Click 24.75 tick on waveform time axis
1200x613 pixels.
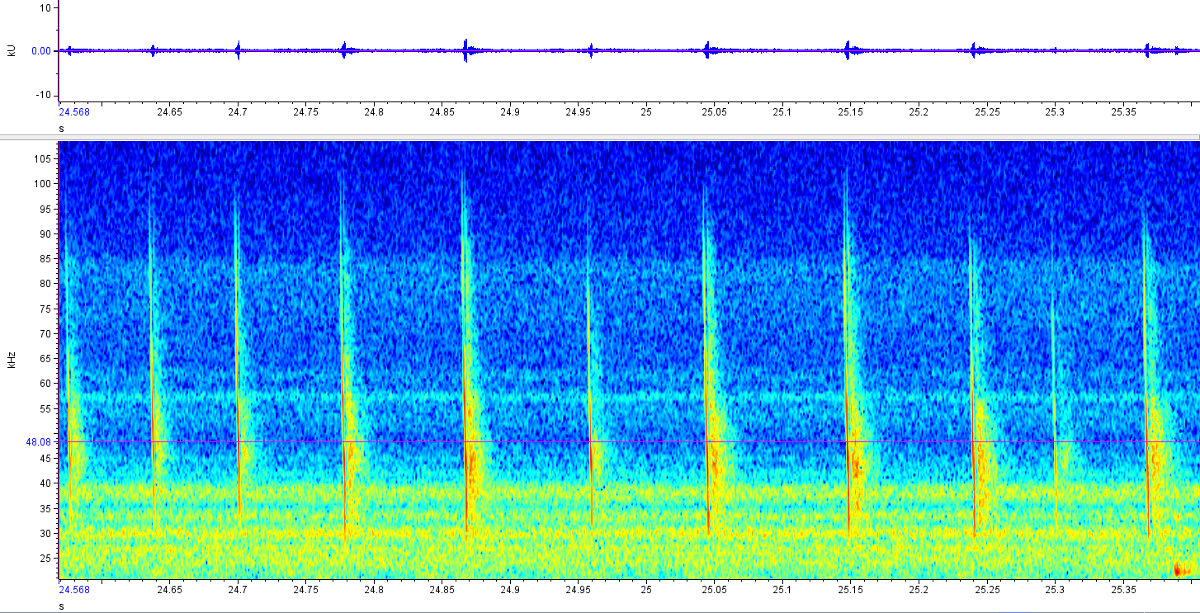306,112
